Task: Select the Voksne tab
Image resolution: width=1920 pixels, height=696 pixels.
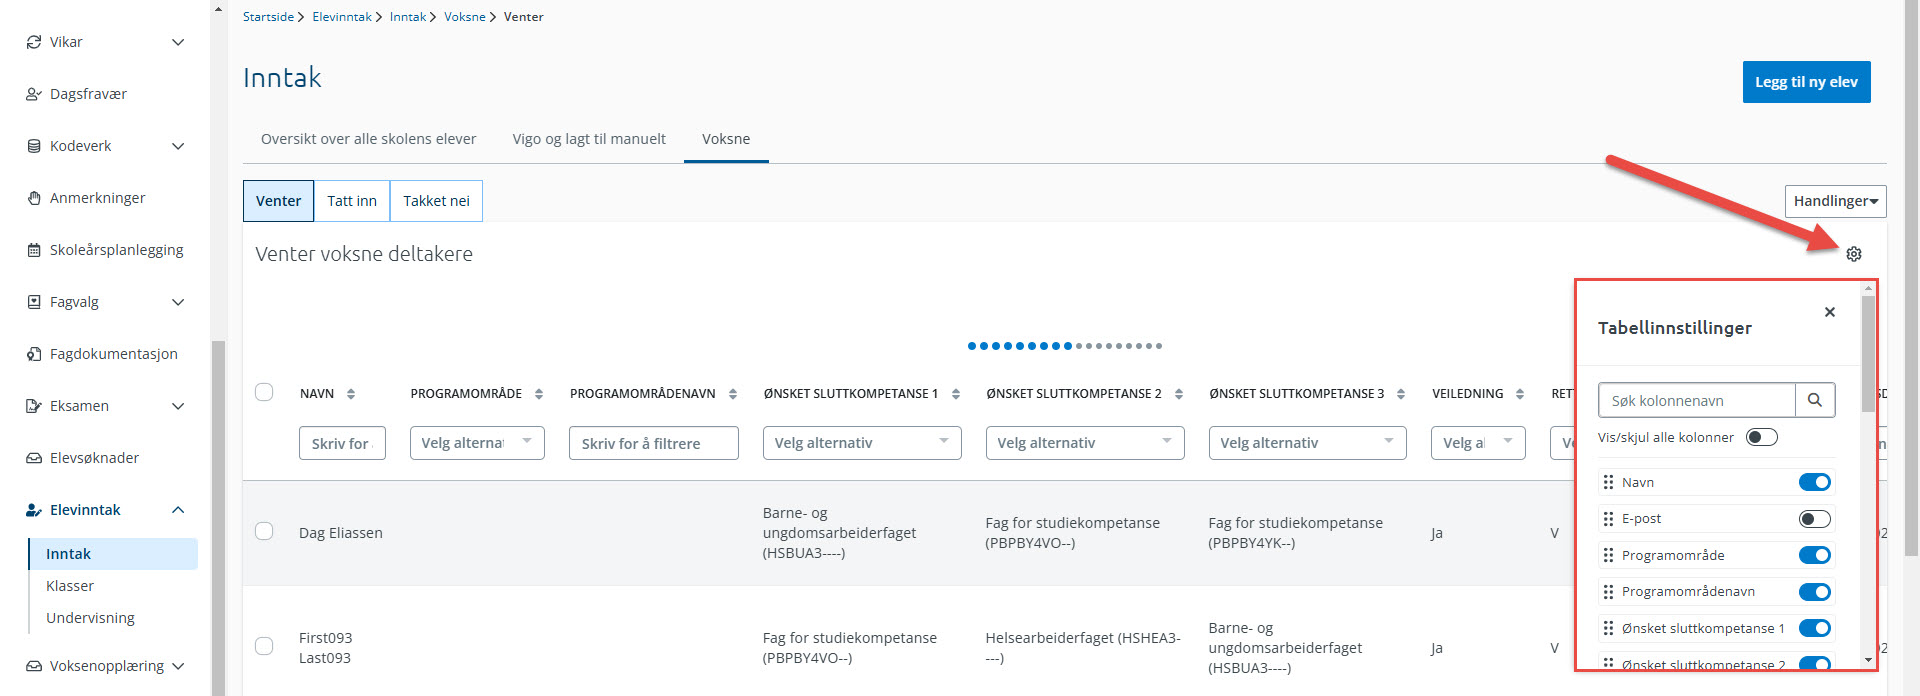Action: pos(726,139)
